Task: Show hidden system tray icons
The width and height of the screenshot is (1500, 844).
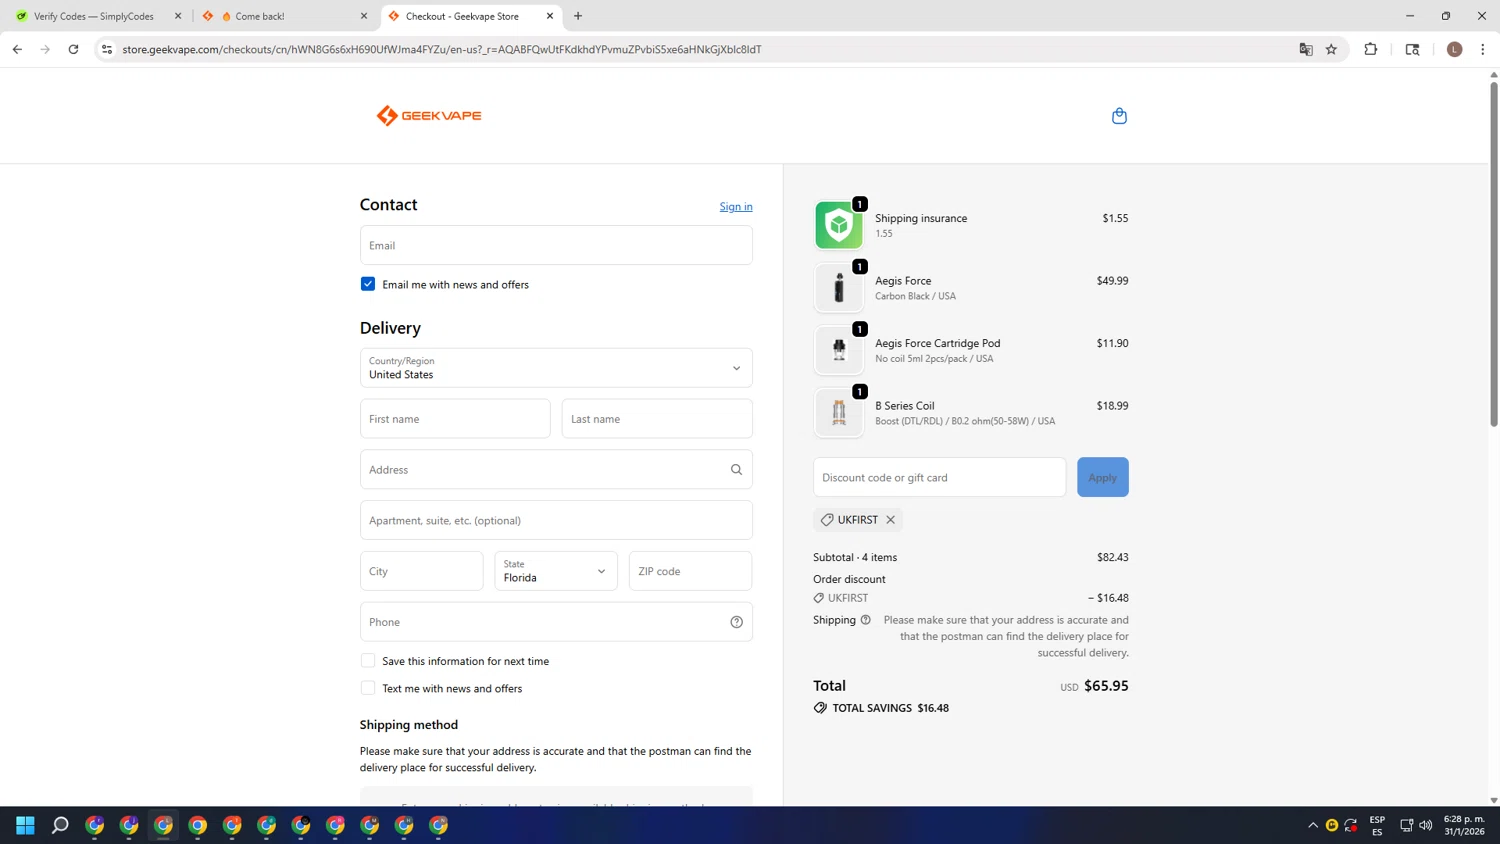Action: click(x=1313, y=825)
